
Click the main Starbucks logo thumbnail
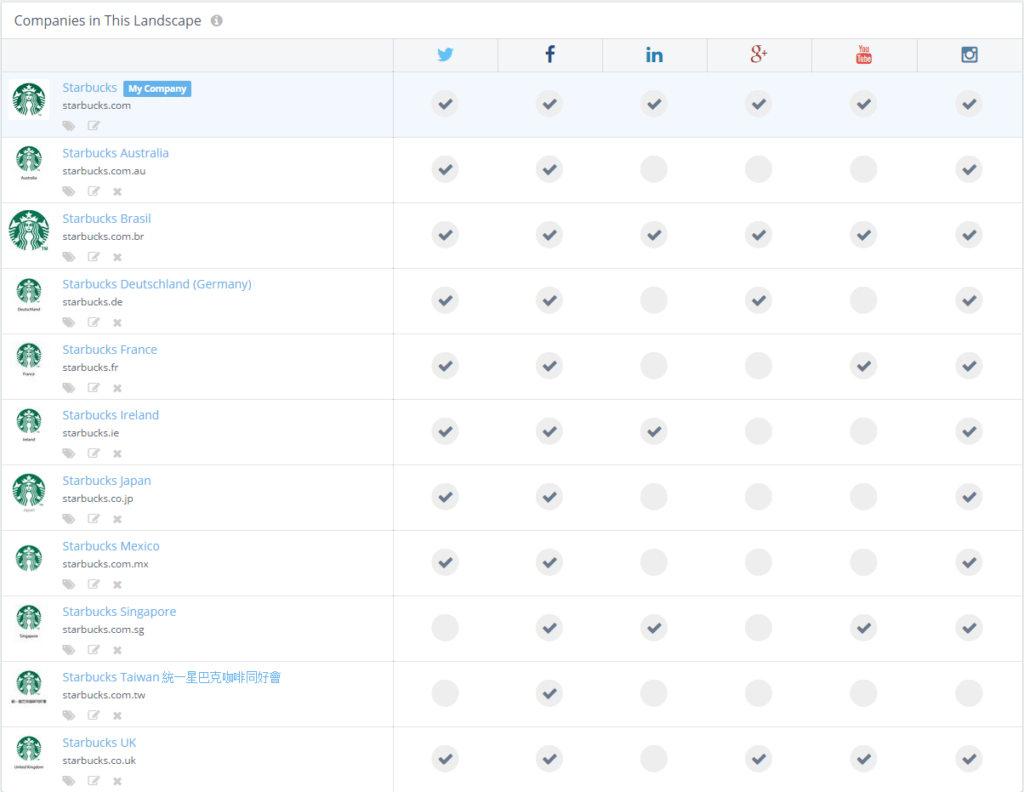pyautogui.click(x=29, y=99)
